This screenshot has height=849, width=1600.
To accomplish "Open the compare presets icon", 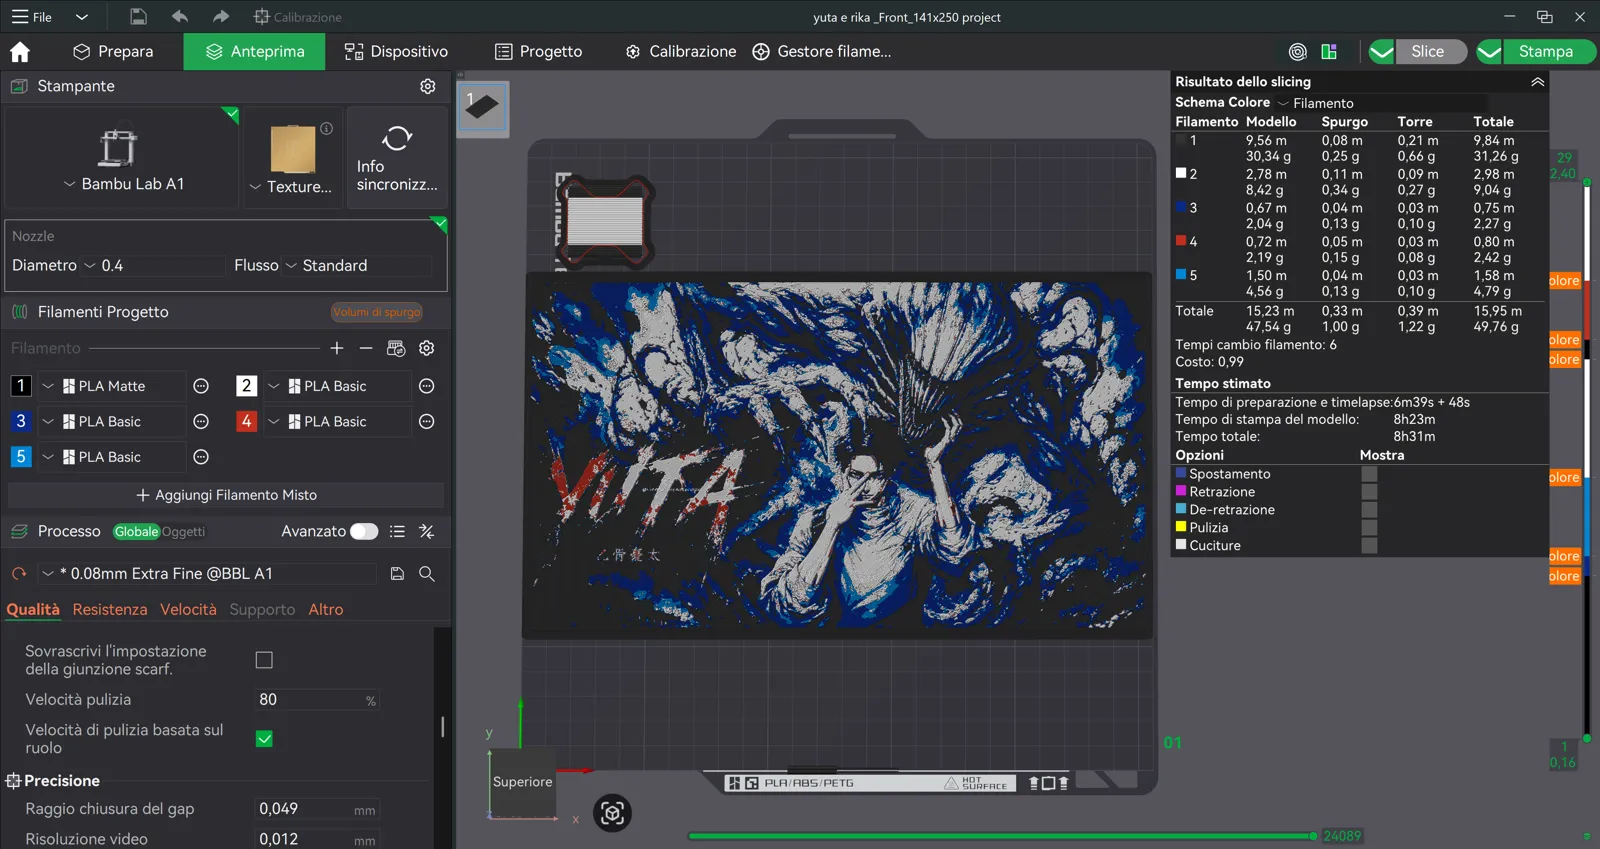I will click(x=427, y=532).
